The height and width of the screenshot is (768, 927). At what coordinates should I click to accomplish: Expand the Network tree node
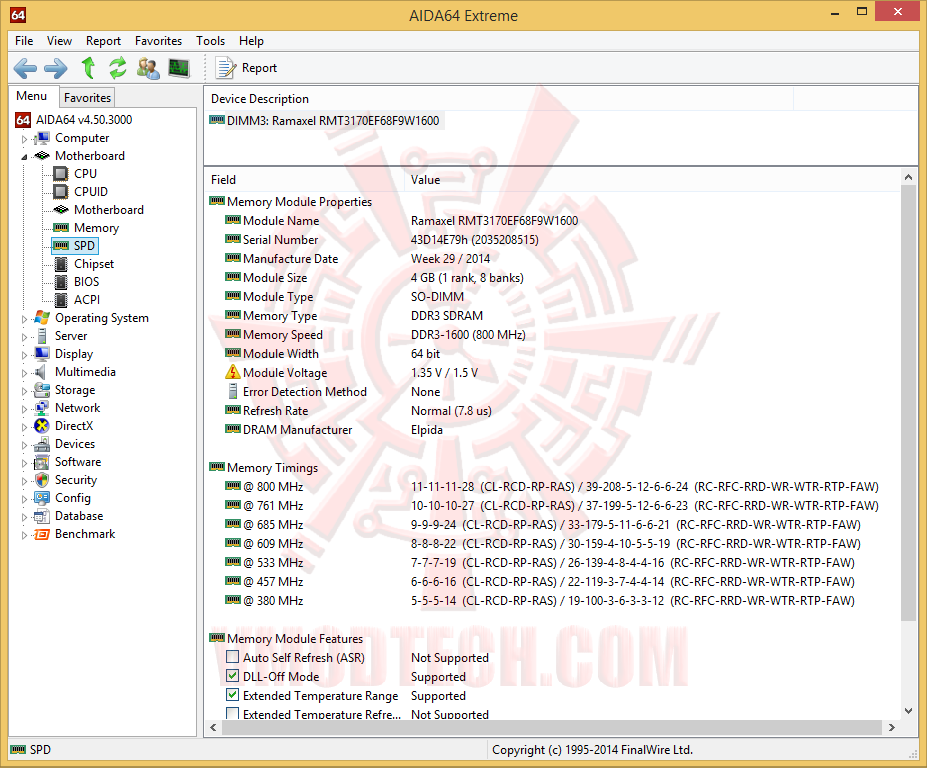pyautogui.click(x=24, y=409)
